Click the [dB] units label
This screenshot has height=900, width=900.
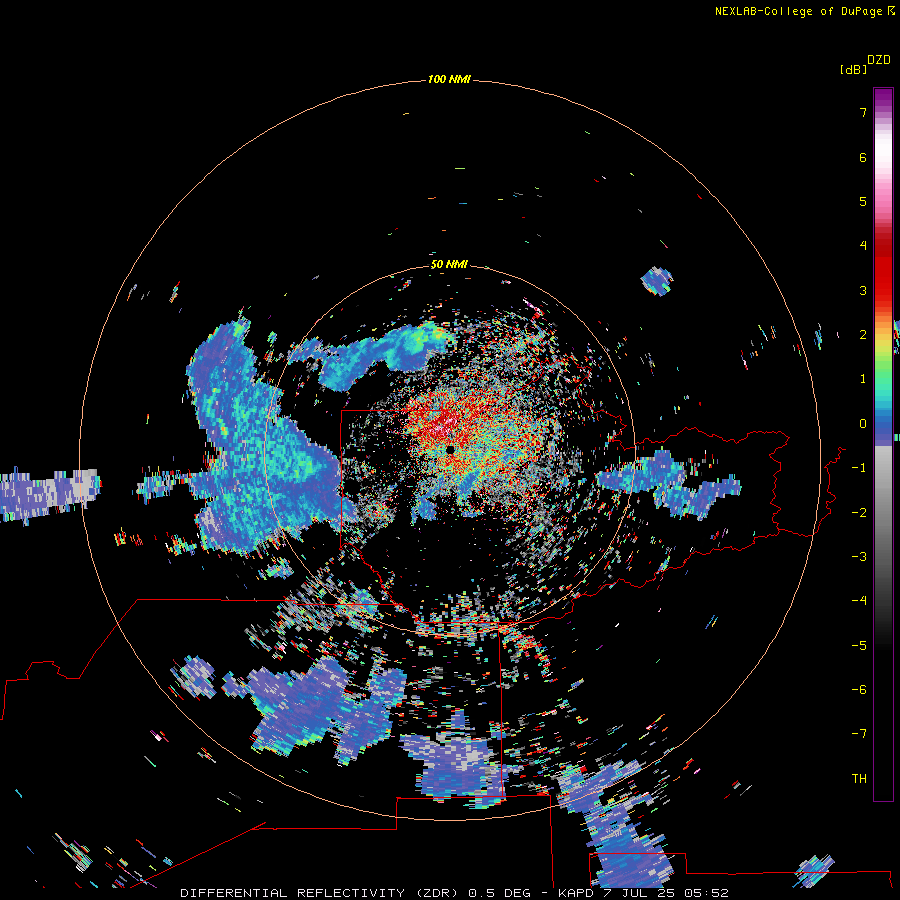[853, 69]
